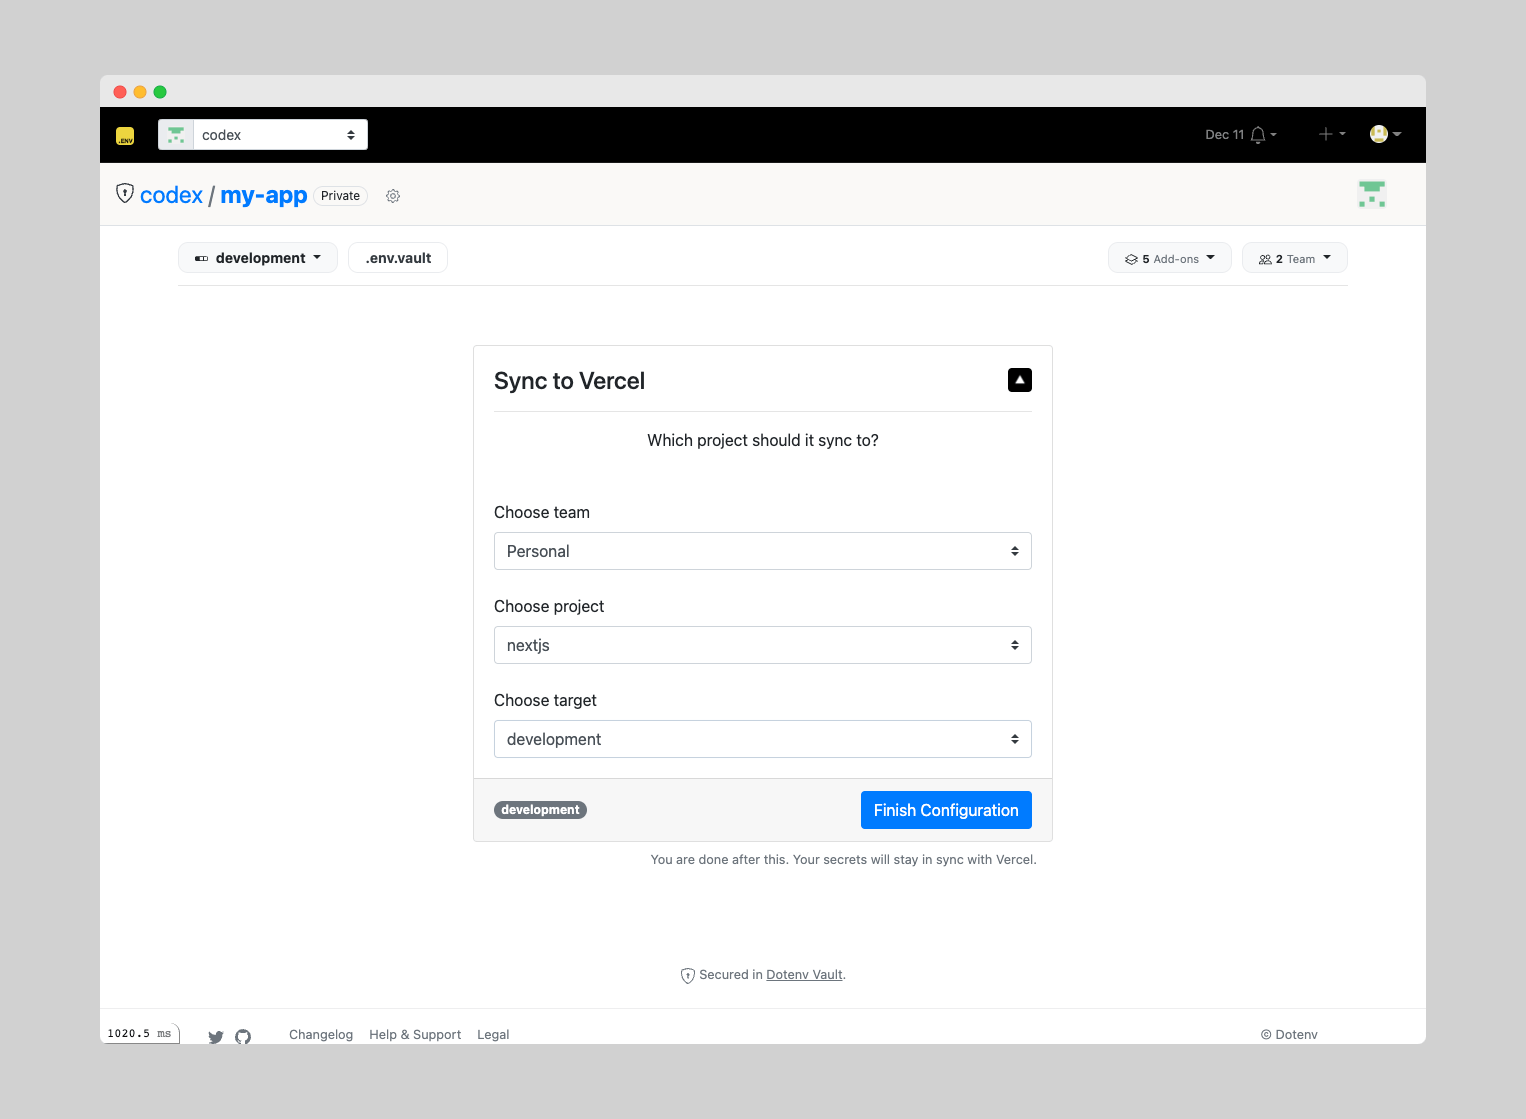Click the codex organization avatar on the right

[x=1372, y=194]
